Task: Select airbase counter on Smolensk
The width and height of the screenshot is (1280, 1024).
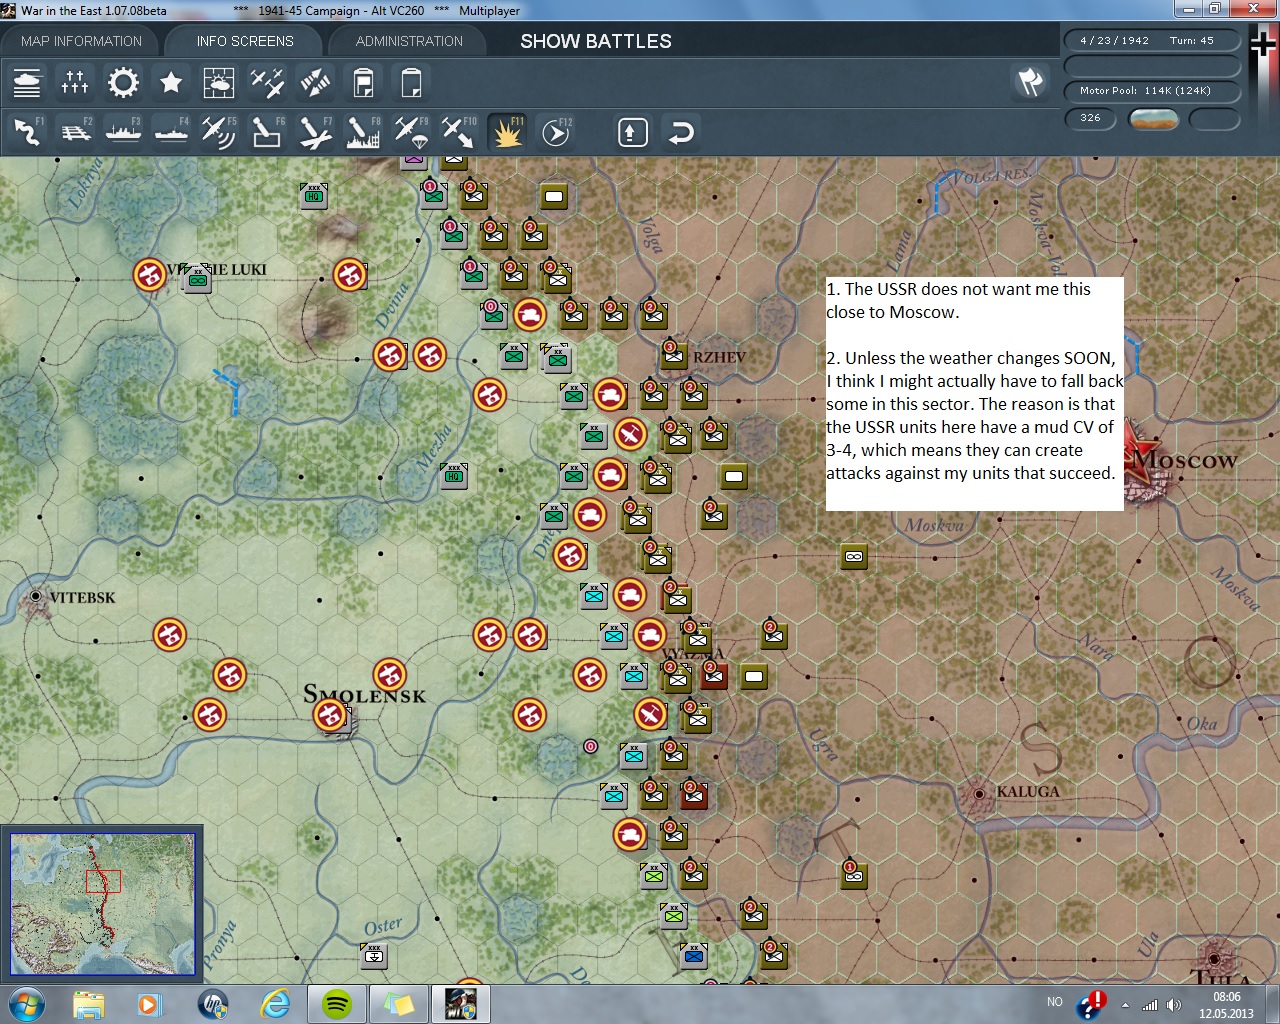Action: pyautogui.click(x=329, y=715)
